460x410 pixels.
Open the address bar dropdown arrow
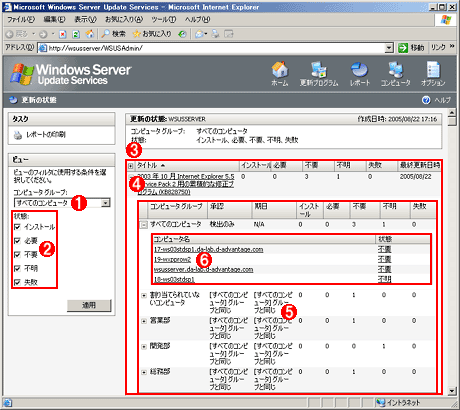pos(389,48)
